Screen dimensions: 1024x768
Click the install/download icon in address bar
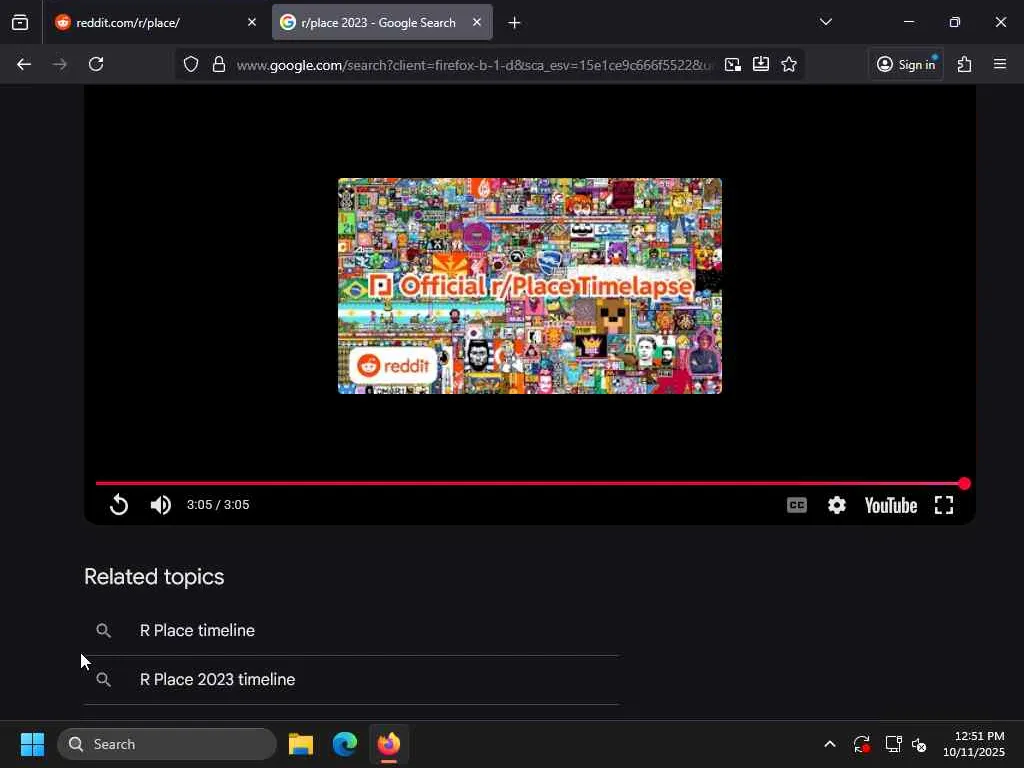point(761,64)
